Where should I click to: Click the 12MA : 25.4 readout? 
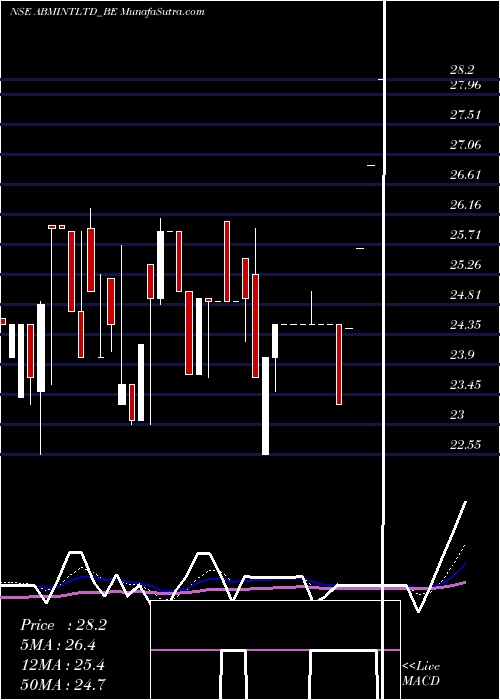[x=62, y=665]
